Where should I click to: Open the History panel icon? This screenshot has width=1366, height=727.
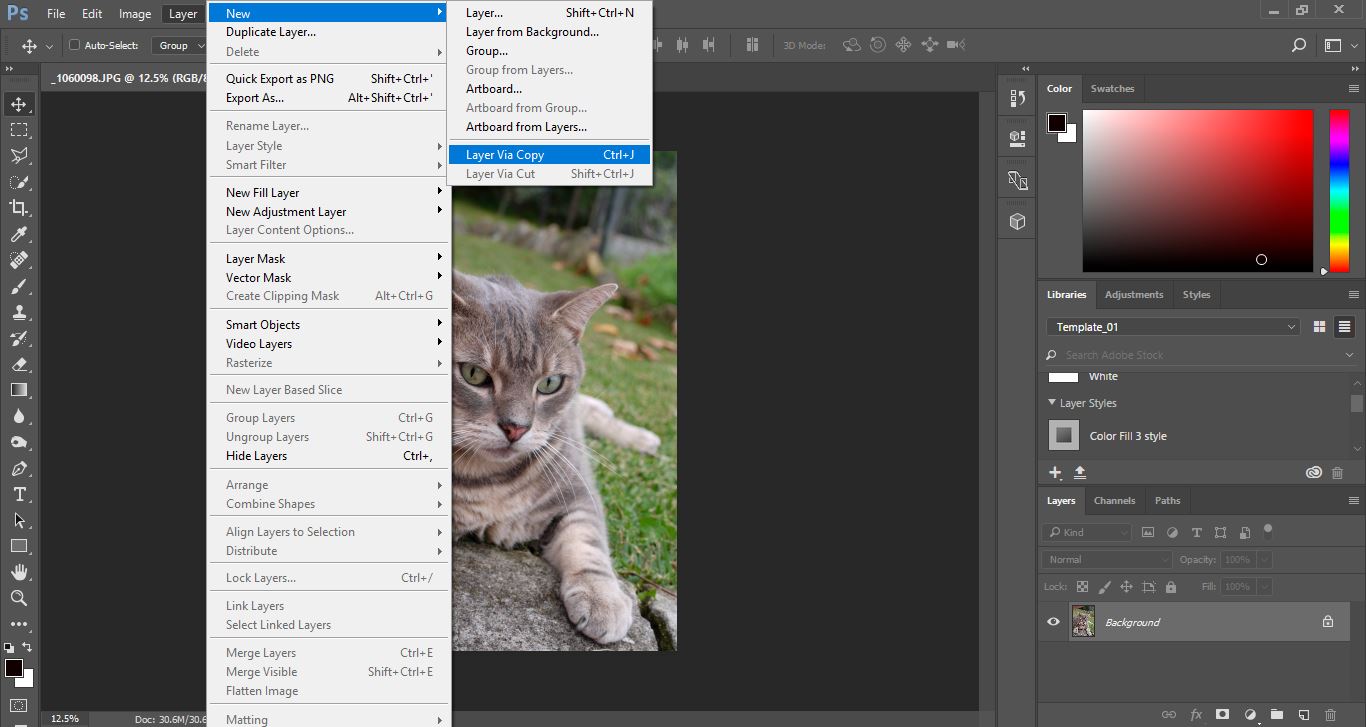[1018, 98]
